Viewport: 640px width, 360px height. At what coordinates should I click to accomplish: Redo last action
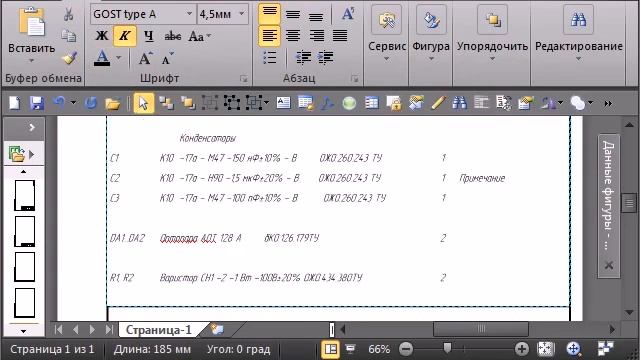coord(91,103)
